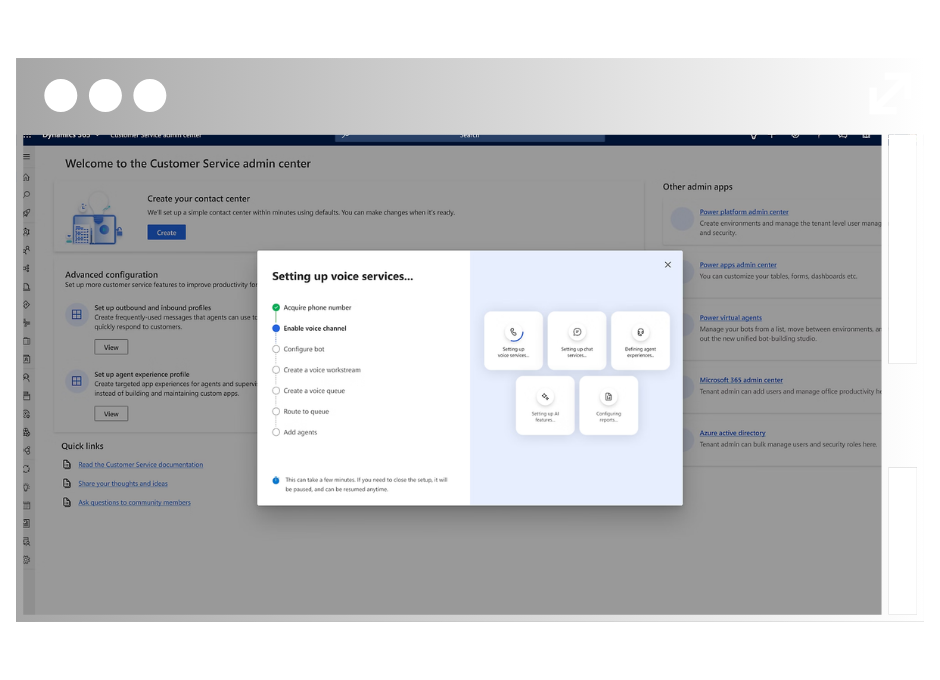Click the Route to queue step
This screenshot has height=680, width=940.
(x=301, y=411)
